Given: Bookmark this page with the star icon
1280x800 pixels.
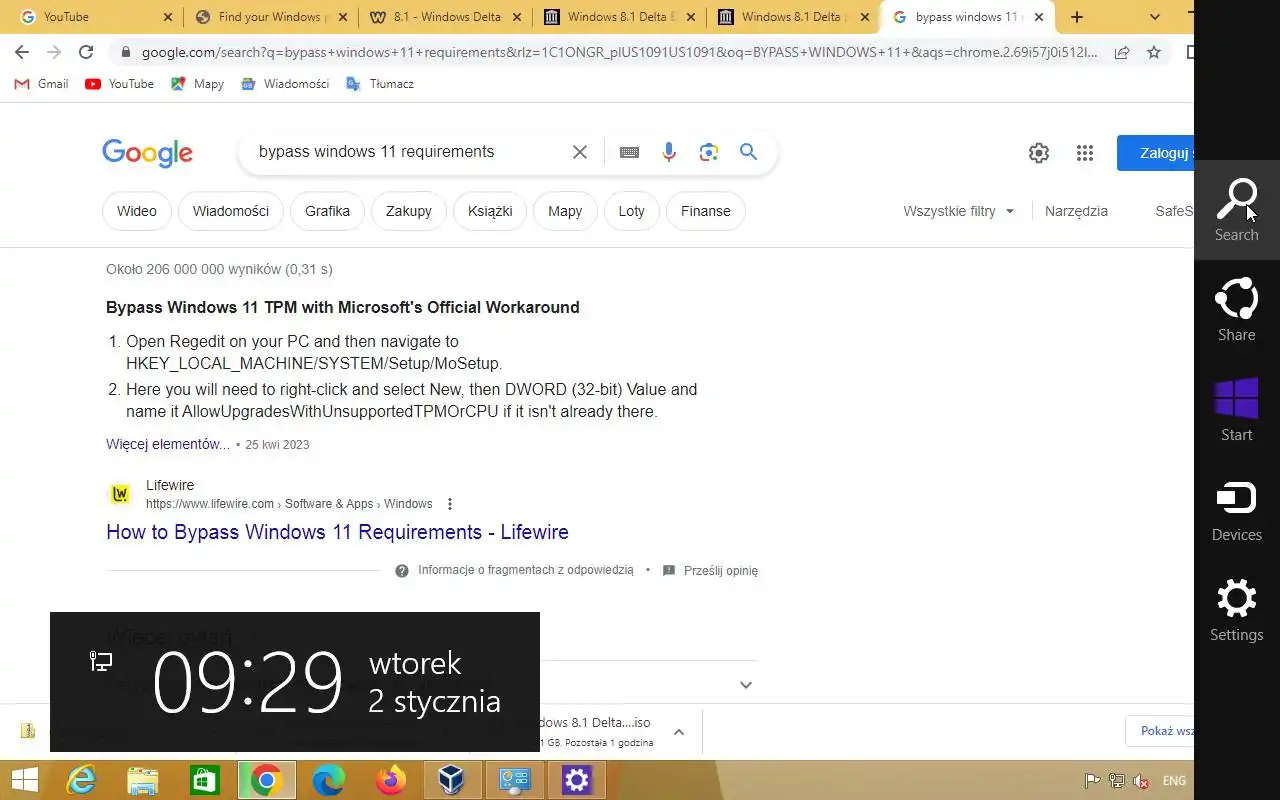Looking at the screenshot, I should (1154, 52).
